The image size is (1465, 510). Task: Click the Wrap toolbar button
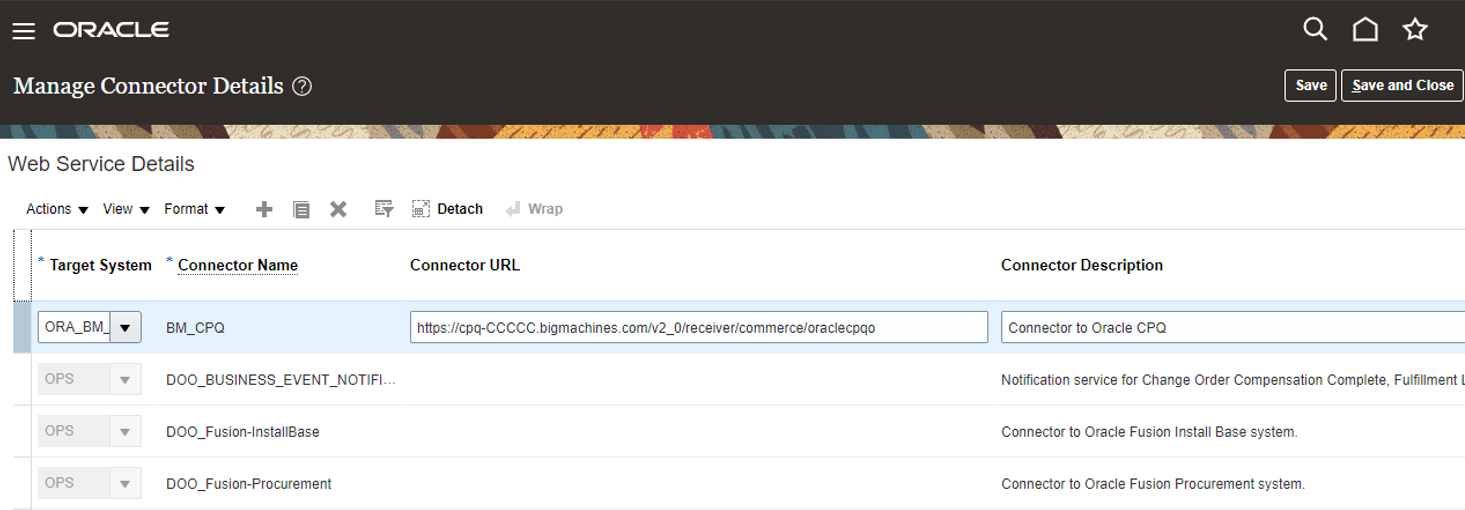pos(534,209)
